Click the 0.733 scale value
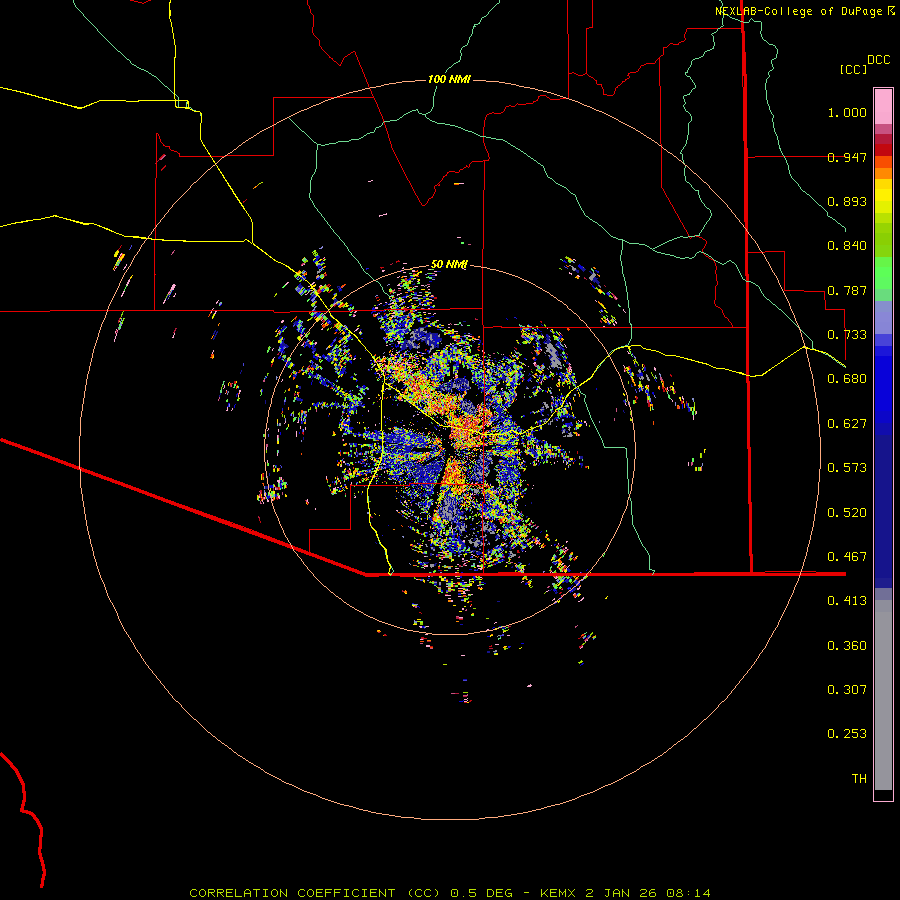The height and width of the screenshot is (900, 900). (847, 335)
